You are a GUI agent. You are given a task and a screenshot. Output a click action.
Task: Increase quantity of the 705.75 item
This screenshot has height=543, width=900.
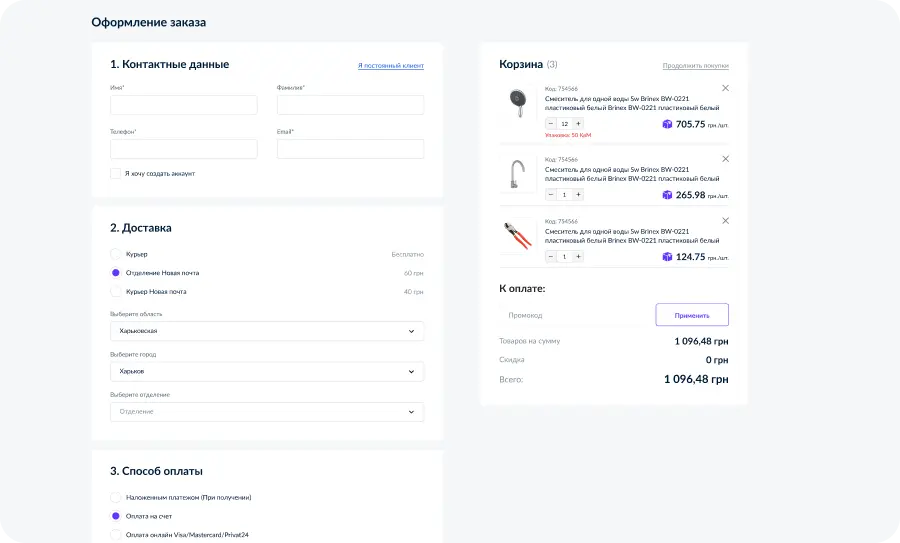pyautogui.click(x=579, y=123)
